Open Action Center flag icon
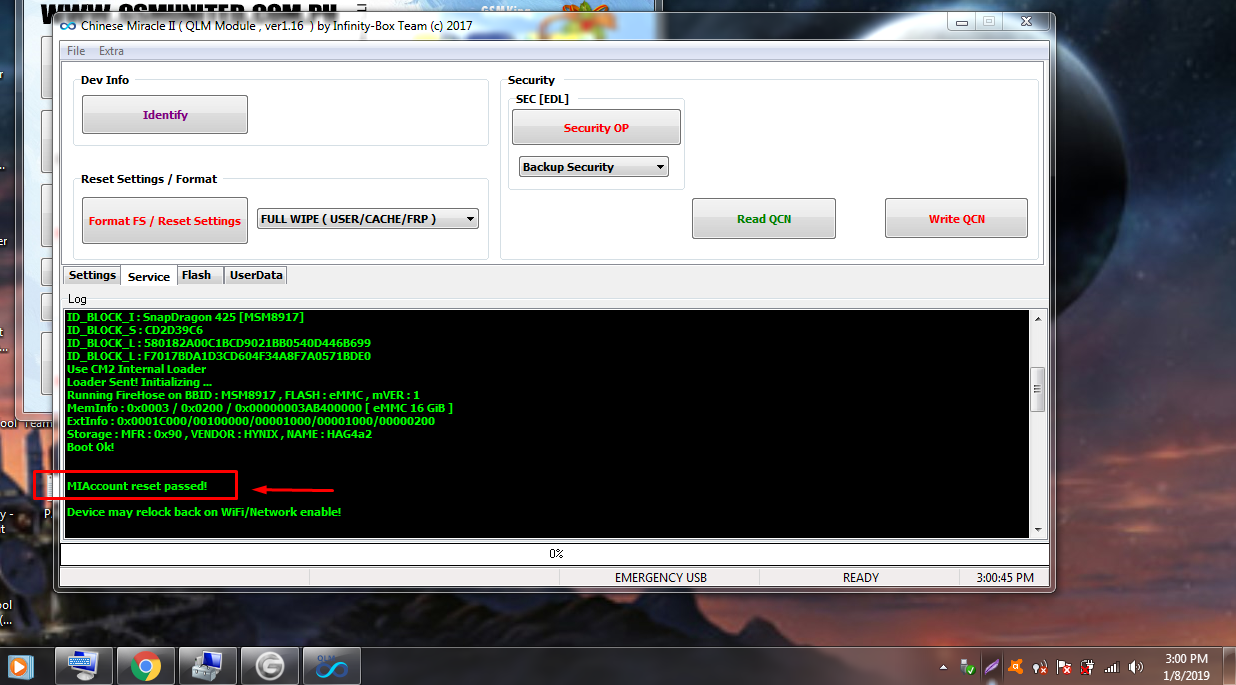This screenshot has width=1236, height=685. pyautogui.click(x=1065, y=667)
